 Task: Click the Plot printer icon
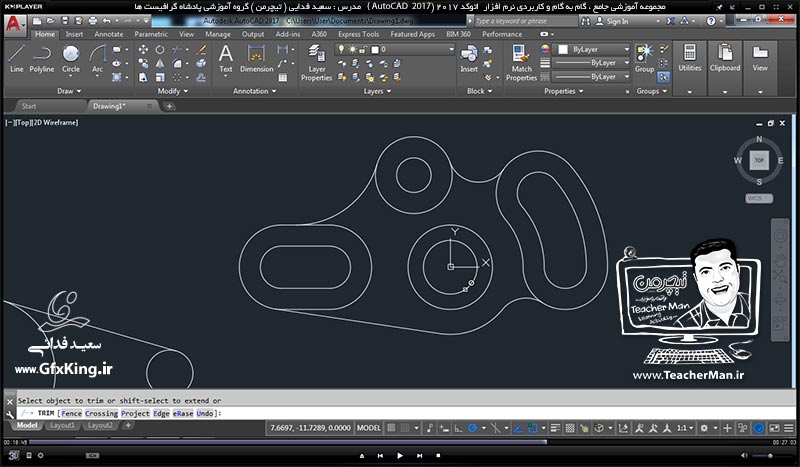coord(92,21)
